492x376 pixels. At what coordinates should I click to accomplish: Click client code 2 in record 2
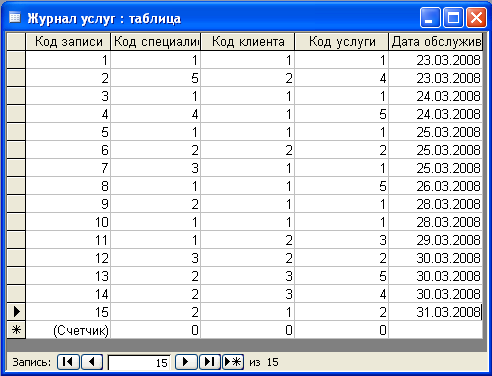[x=248, y=78]
